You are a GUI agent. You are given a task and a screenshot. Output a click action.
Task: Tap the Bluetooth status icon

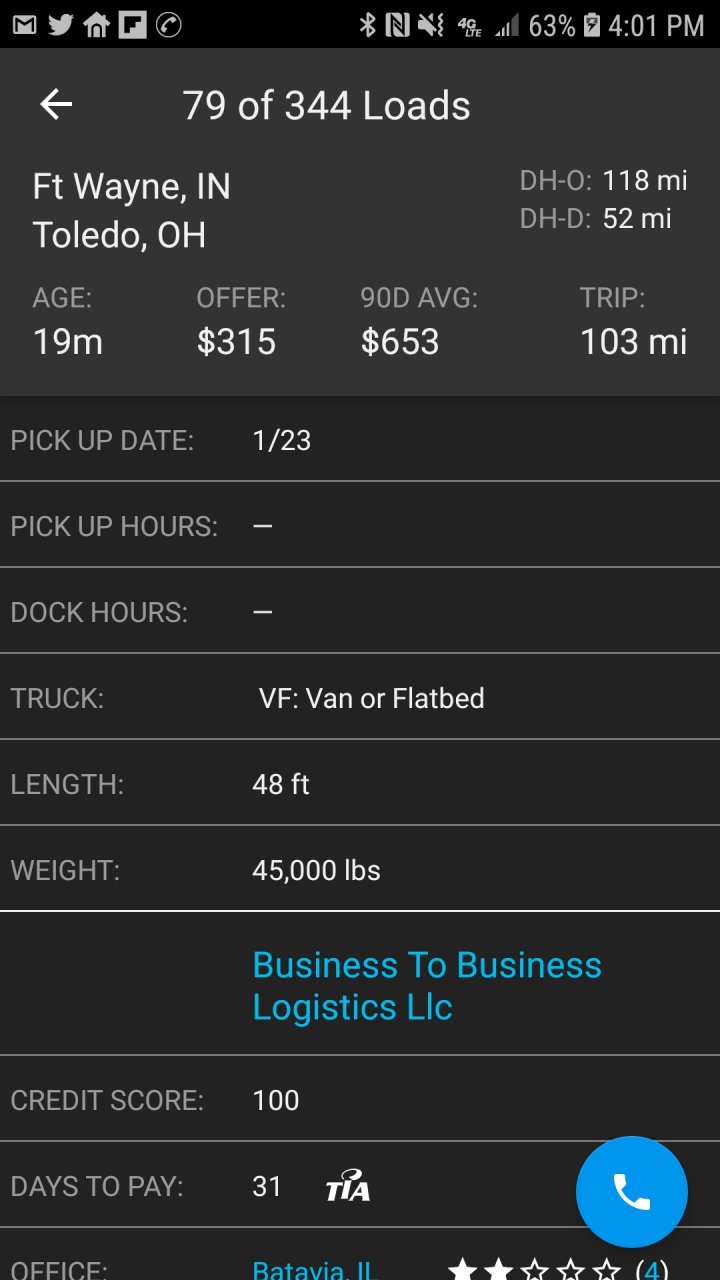(x=367, y=25)
